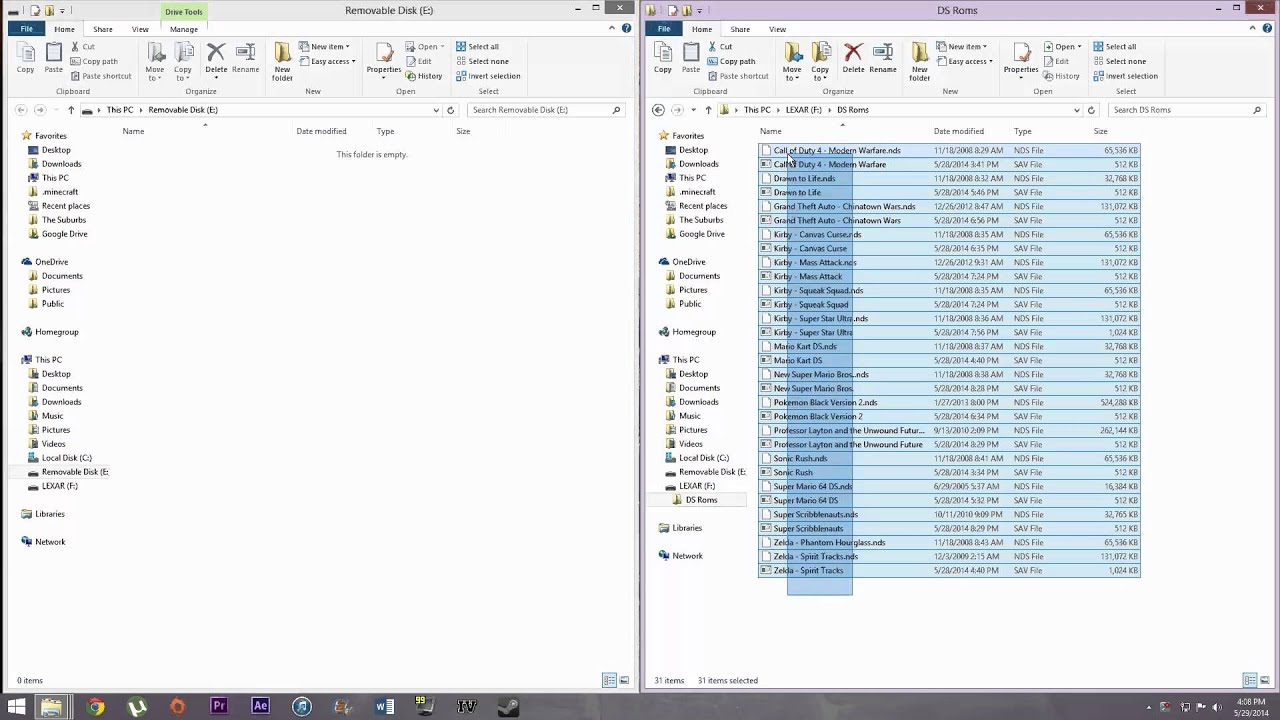This screenshot has width=1280, height=720.
Task: Open View tab in DS Roms window
Action: click(x=777, y=29)
